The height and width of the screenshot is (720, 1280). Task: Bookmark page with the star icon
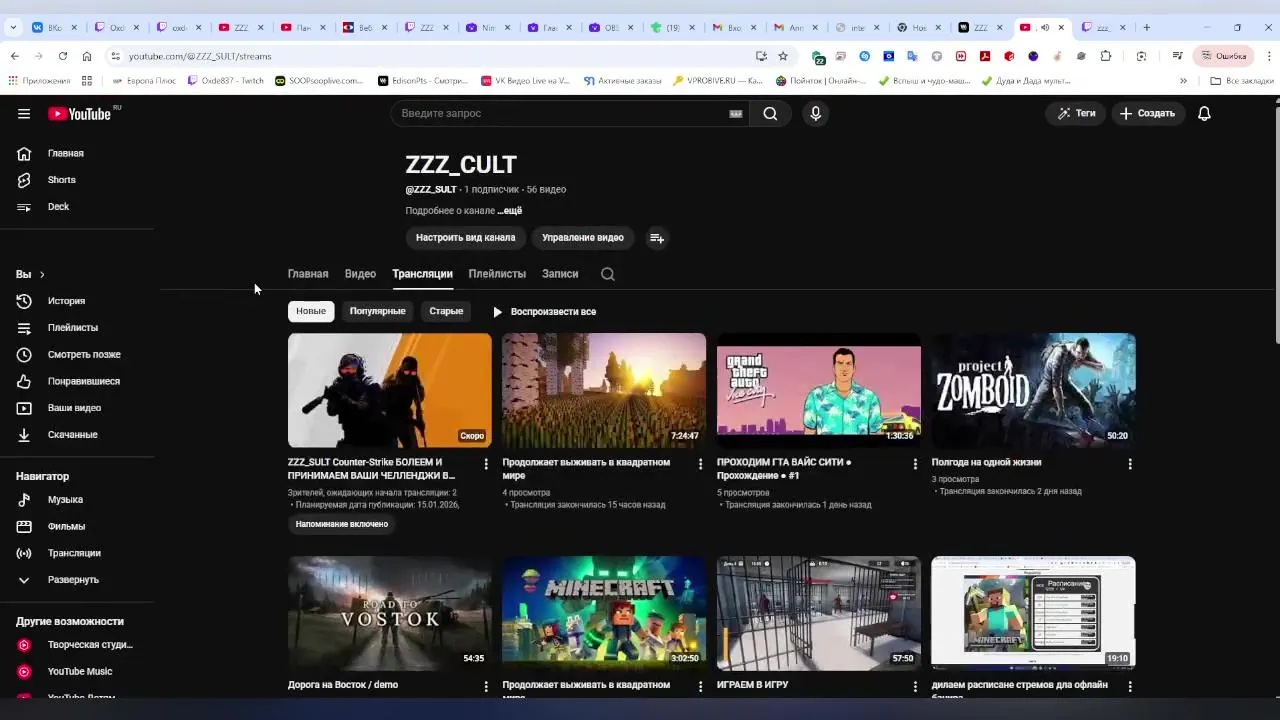point(783,56)
